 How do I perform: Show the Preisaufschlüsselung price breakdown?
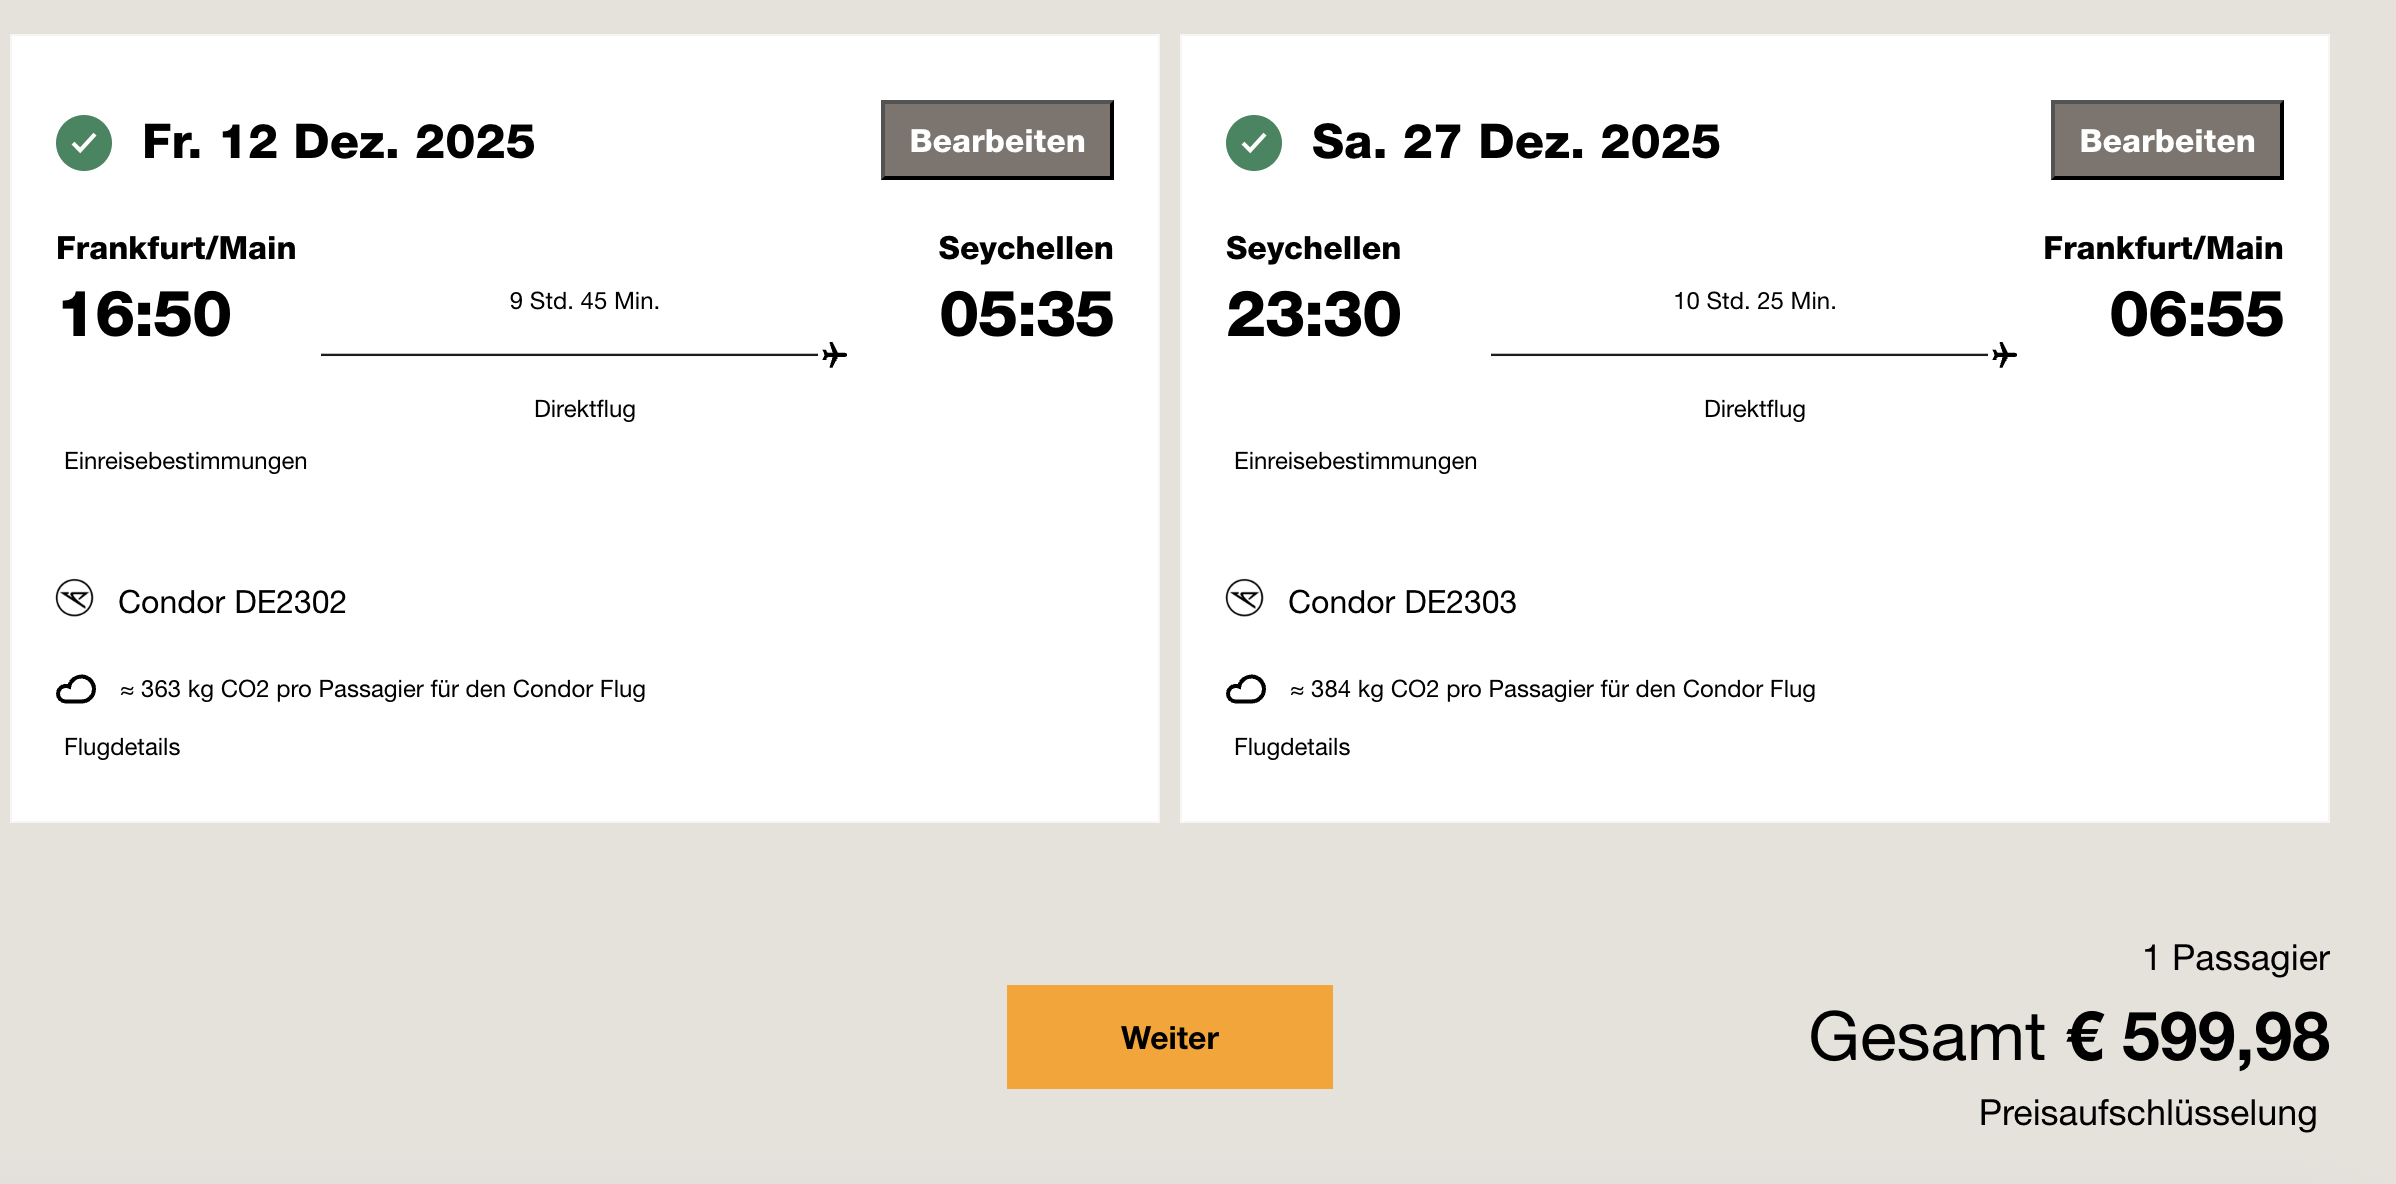click(x=2147, y=1113)
